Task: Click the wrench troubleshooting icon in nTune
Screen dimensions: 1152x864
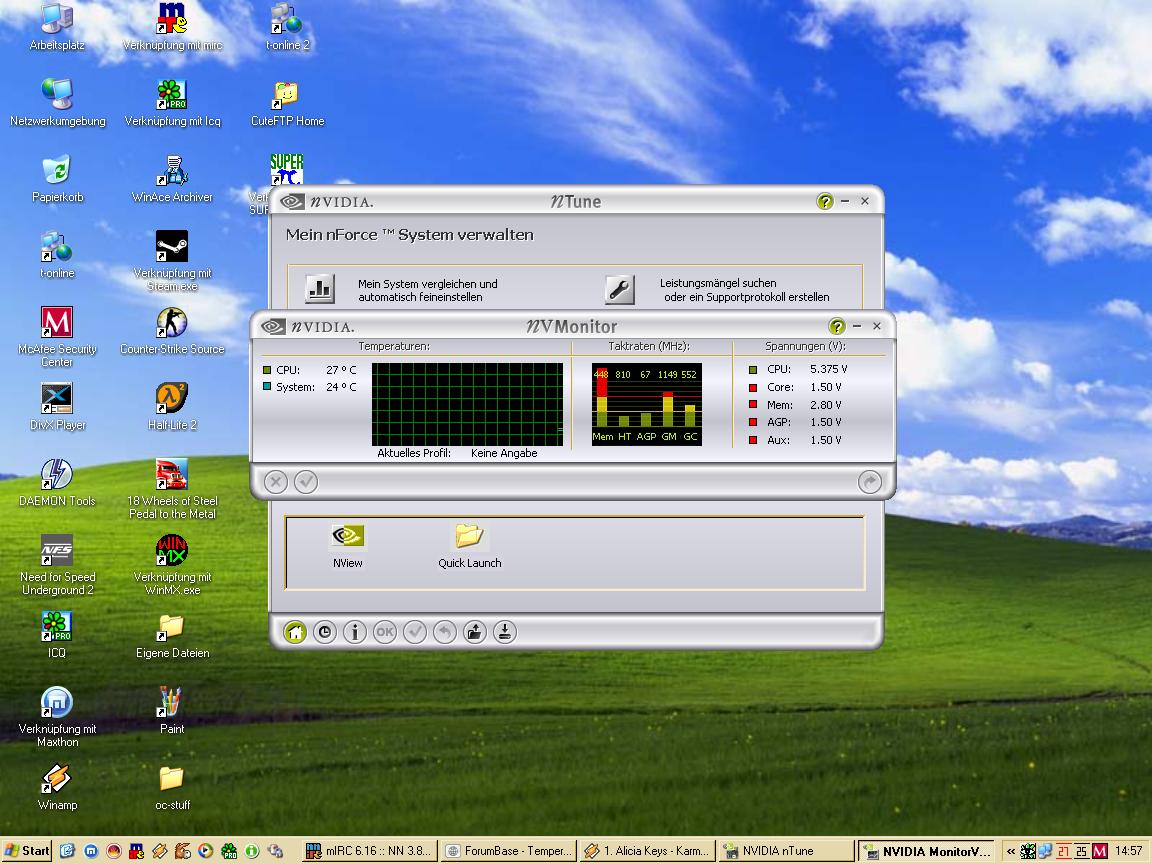Action: pos(619,289)
